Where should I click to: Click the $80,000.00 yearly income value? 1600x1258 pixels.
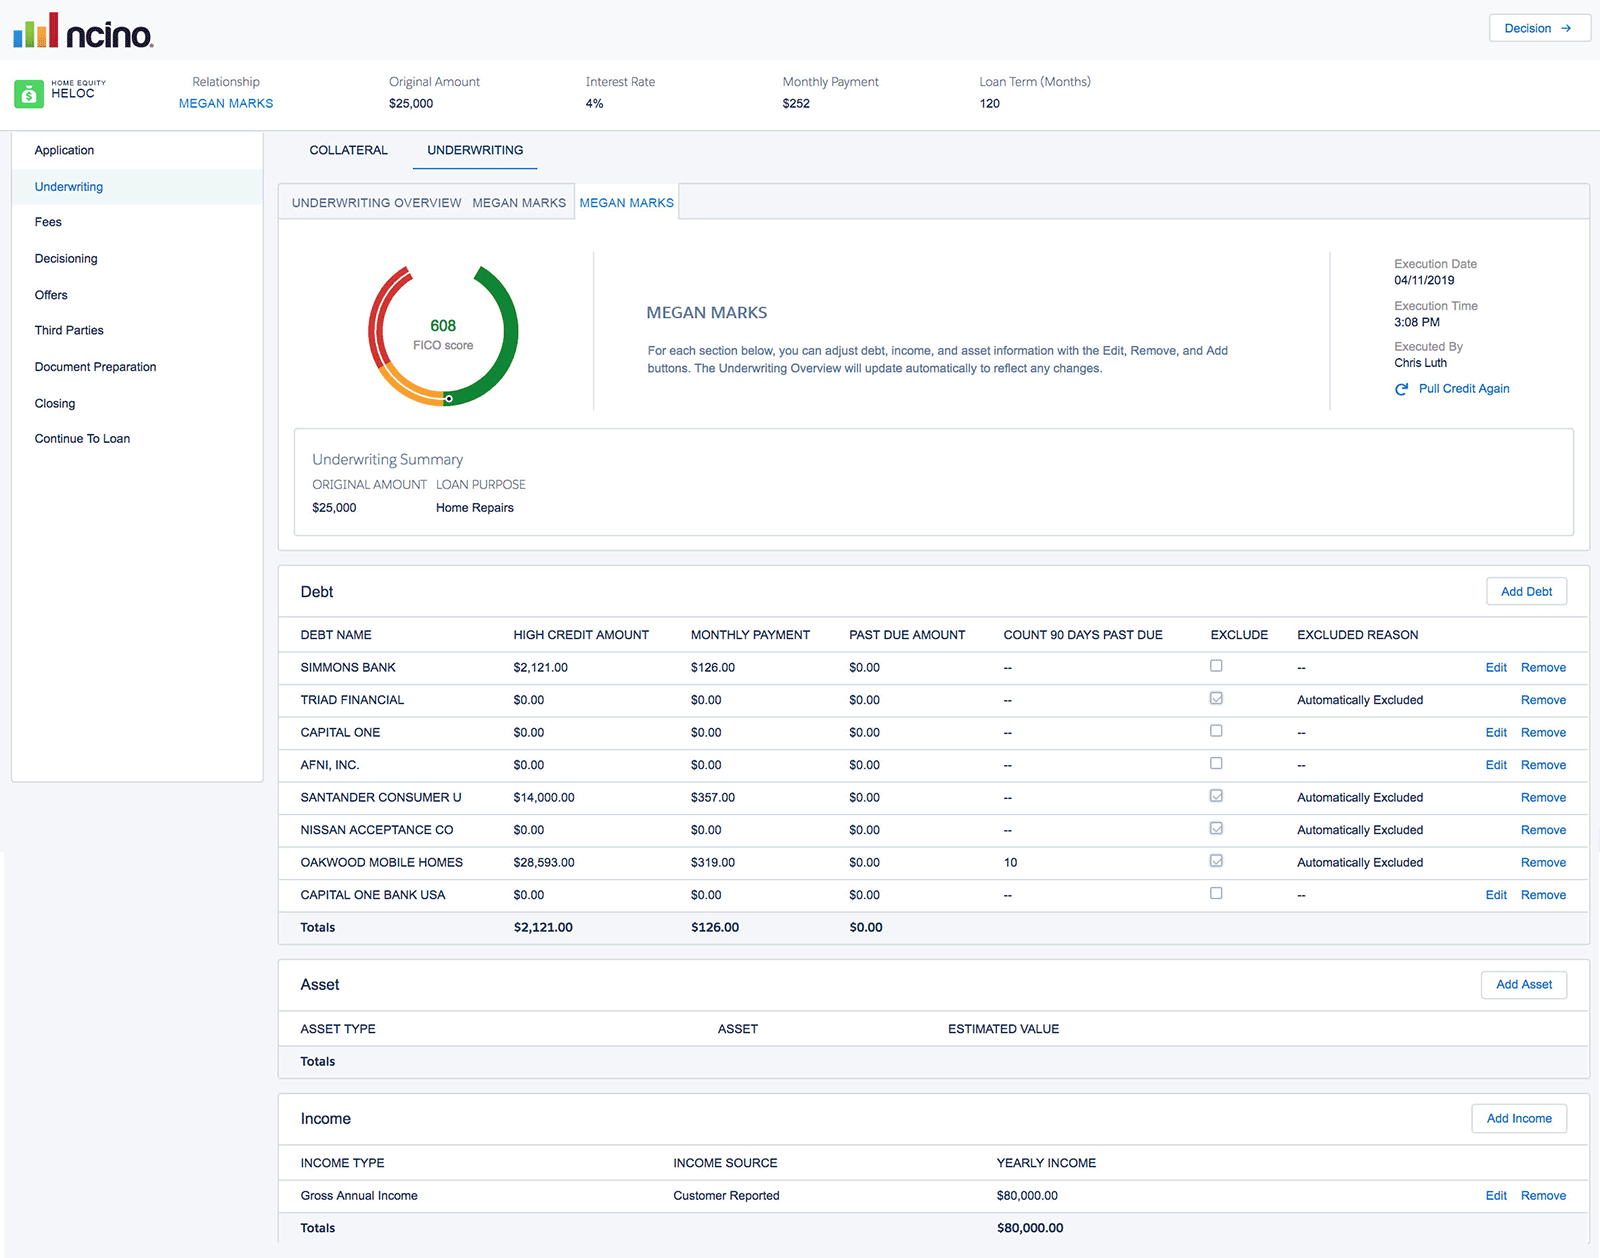pos(1027,1196)
